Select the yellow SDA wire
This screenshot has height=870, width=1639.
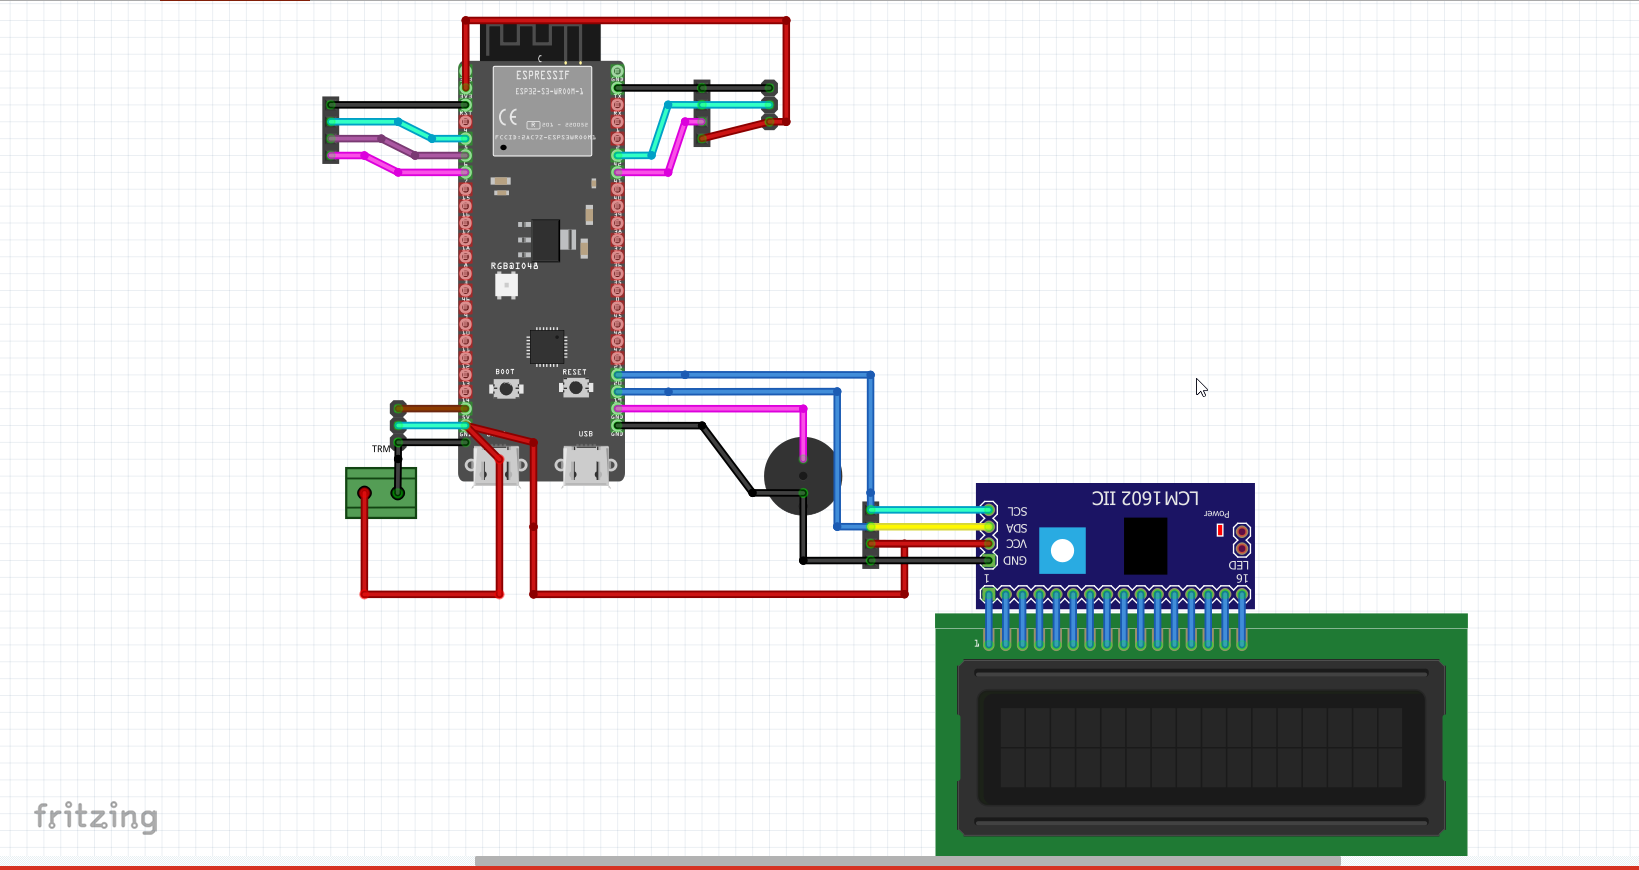(x=930, y=527)
